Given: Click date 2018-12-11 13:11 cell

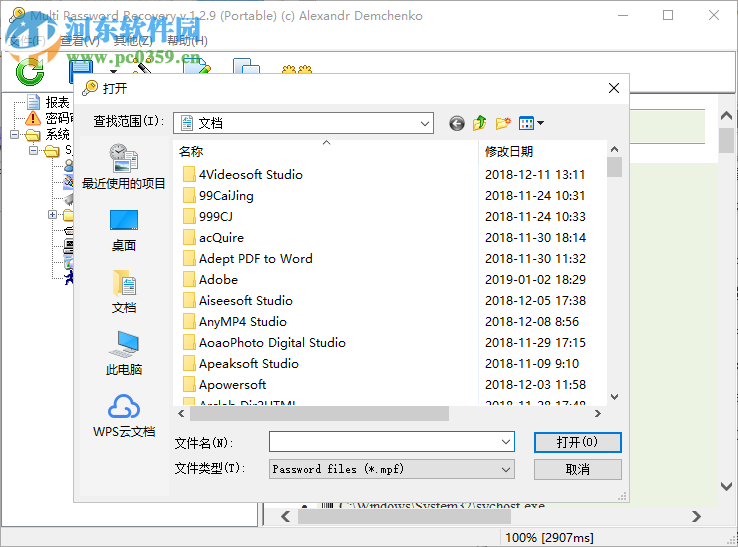Looking at the screenshot, I should point(535,175).
